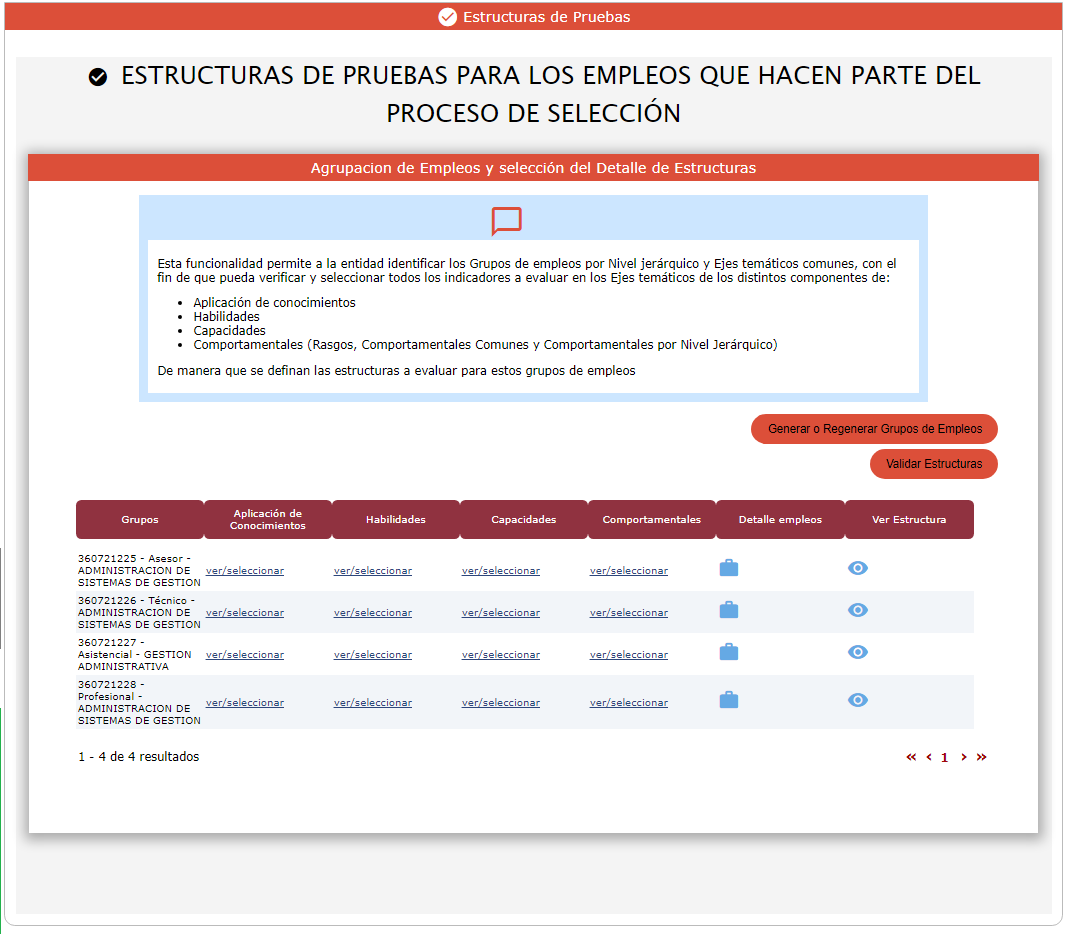Click the Grupos column header
This screenshot has width=1069, height=934.
(x=140, y=520)
